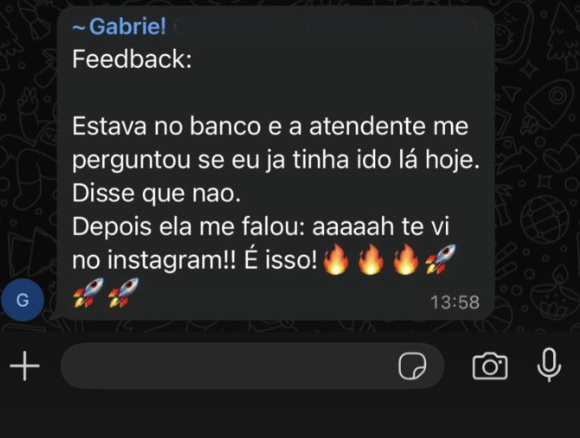Tap the third fire emoji

[x=405, y=260]
